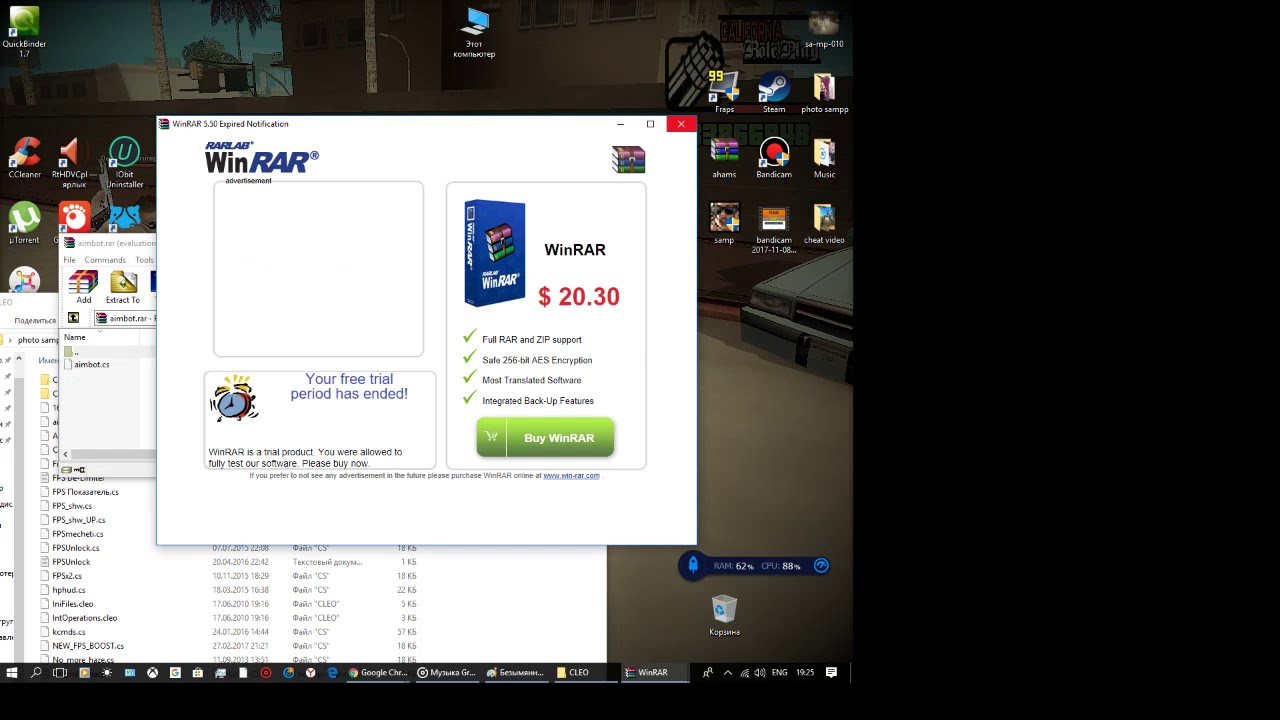Maximize the WinRAR Expired Notification window

[650, 124]
